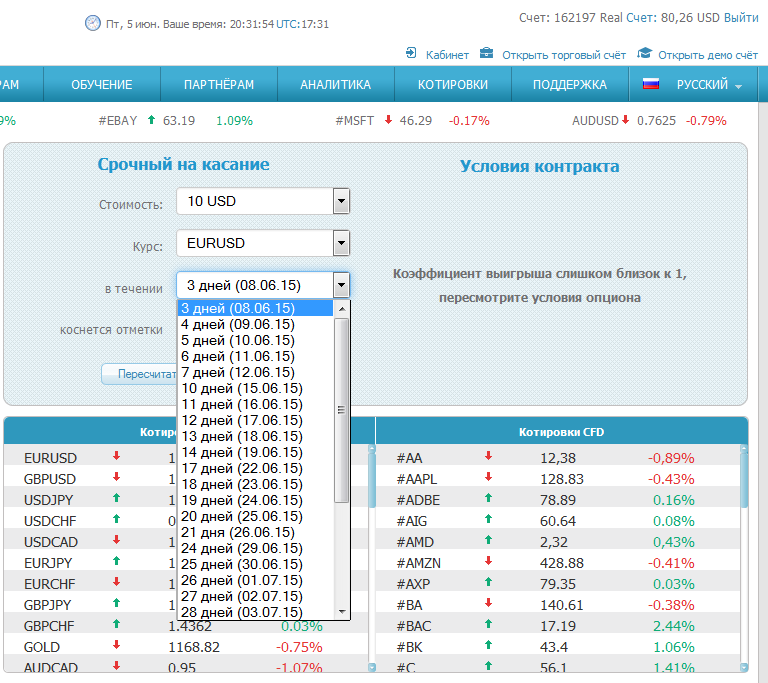Click the Russian flag icon
Viewport: 768px width, 683px height.
(x=651, y=85)
